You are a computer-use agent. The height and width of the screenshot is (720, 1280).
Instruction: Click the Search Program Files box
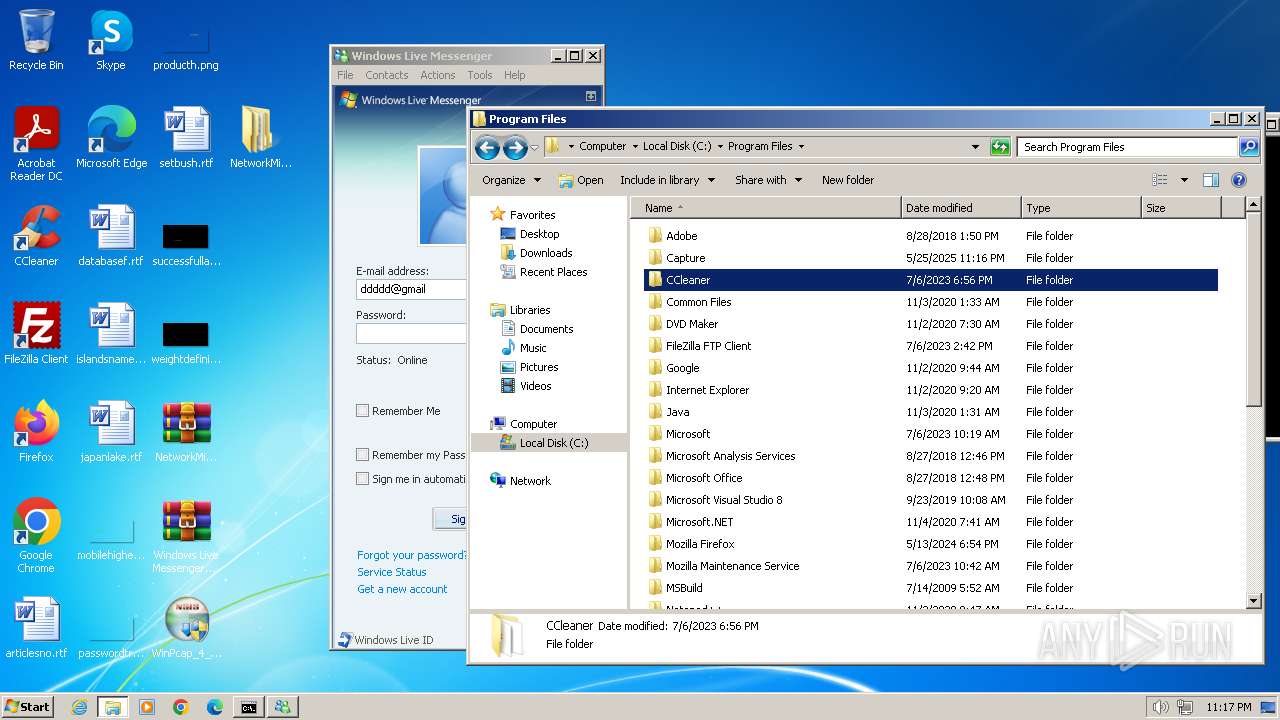click(1128, 147)
